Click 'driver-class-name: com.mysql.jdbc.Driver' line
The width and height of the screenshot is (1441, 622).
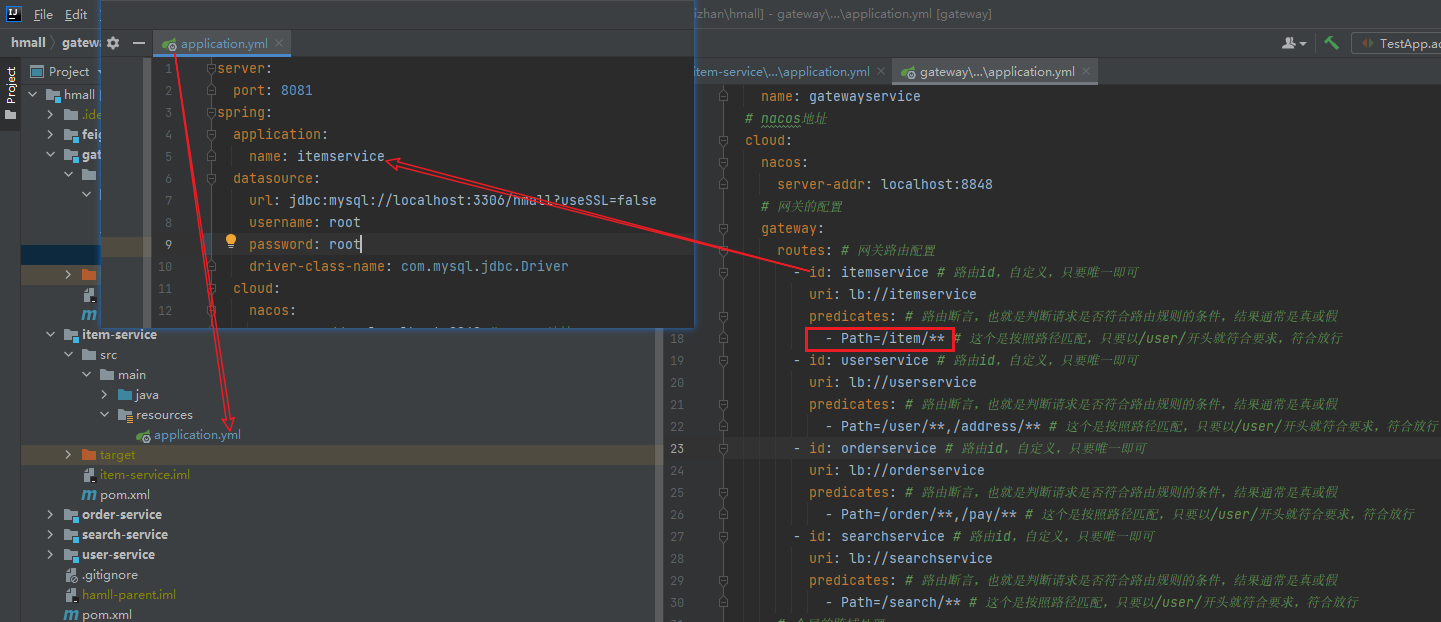(x=408, y=266)
